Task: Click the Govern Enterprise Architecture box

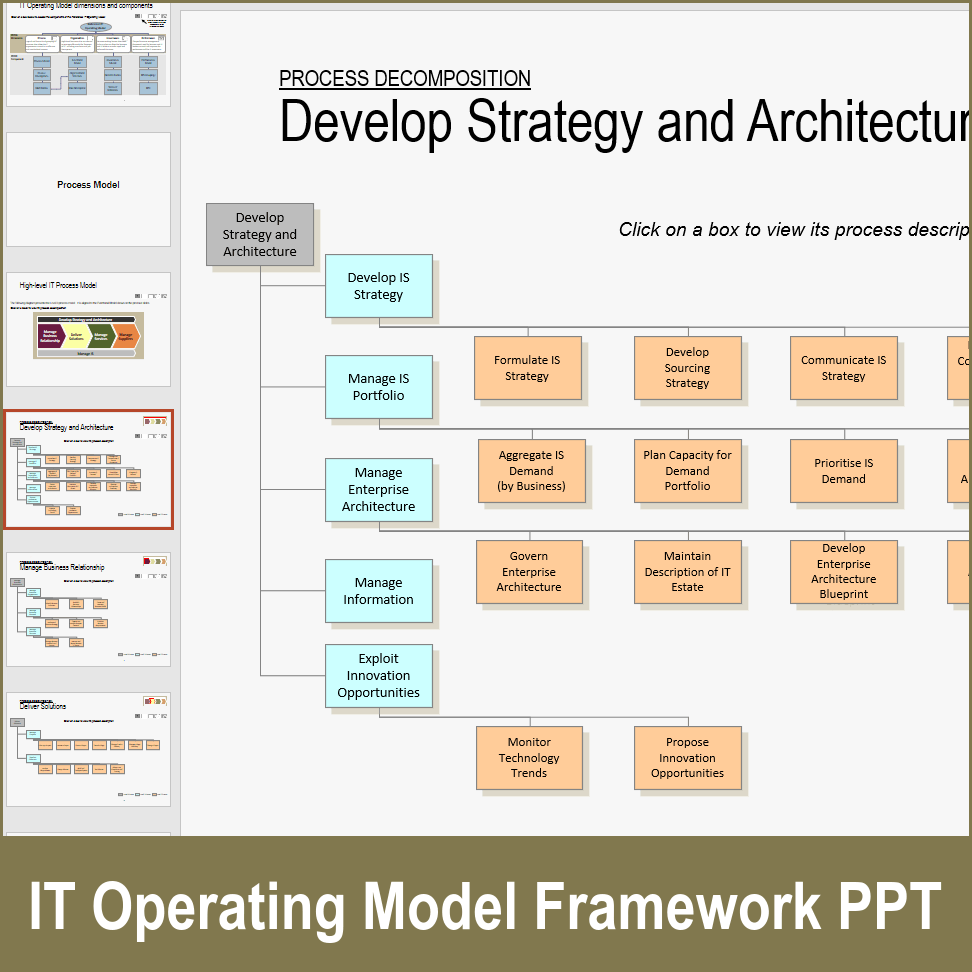Action: (x=530, y=572)
